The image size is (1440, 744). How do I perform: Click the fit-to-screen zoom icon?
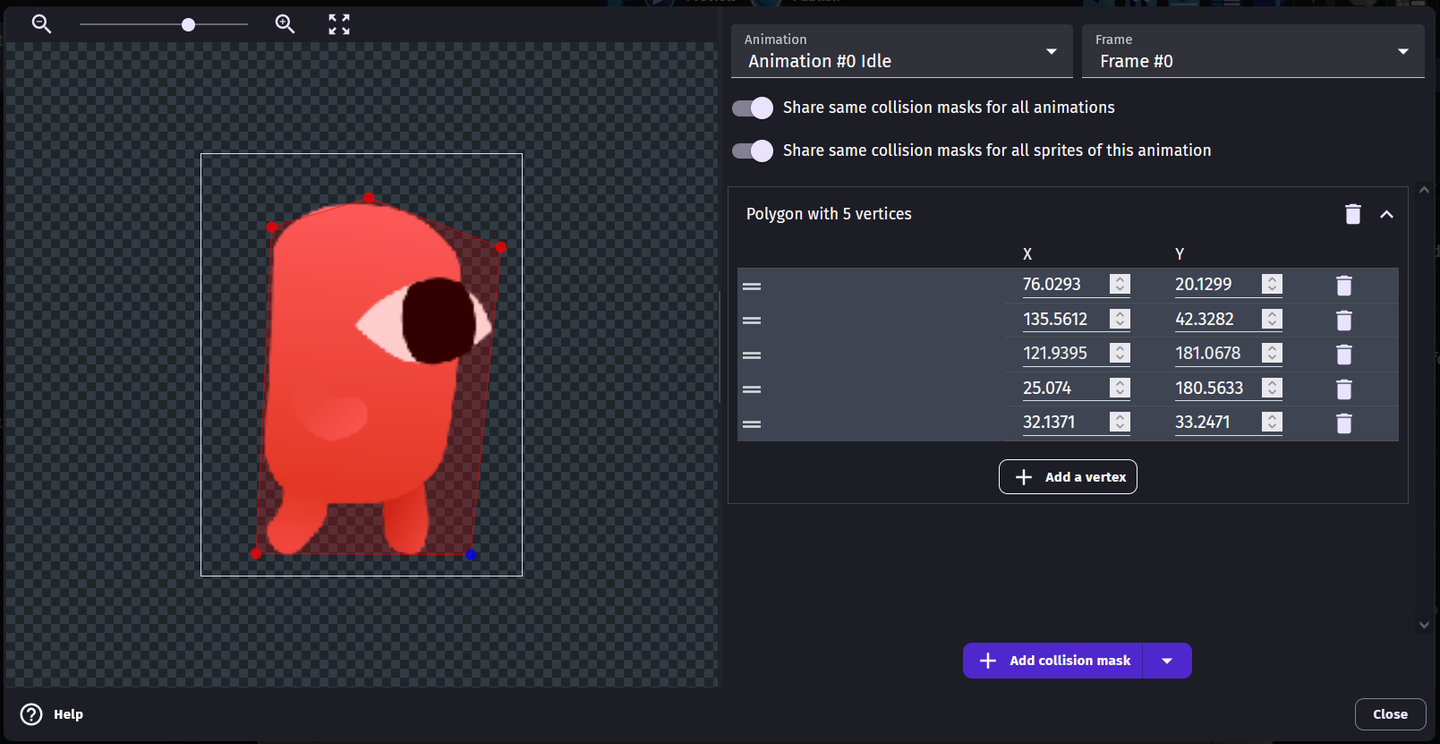pyautogui.click(x=339, y=24)
